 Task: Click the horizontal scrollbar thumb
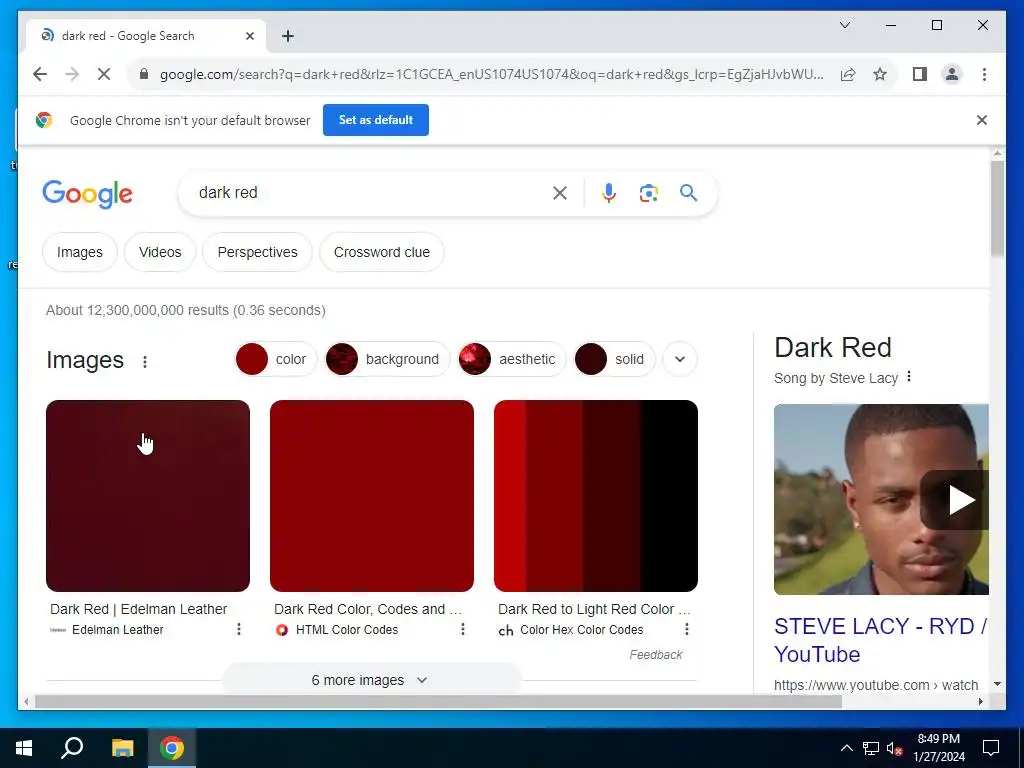[x=438, y=702]
